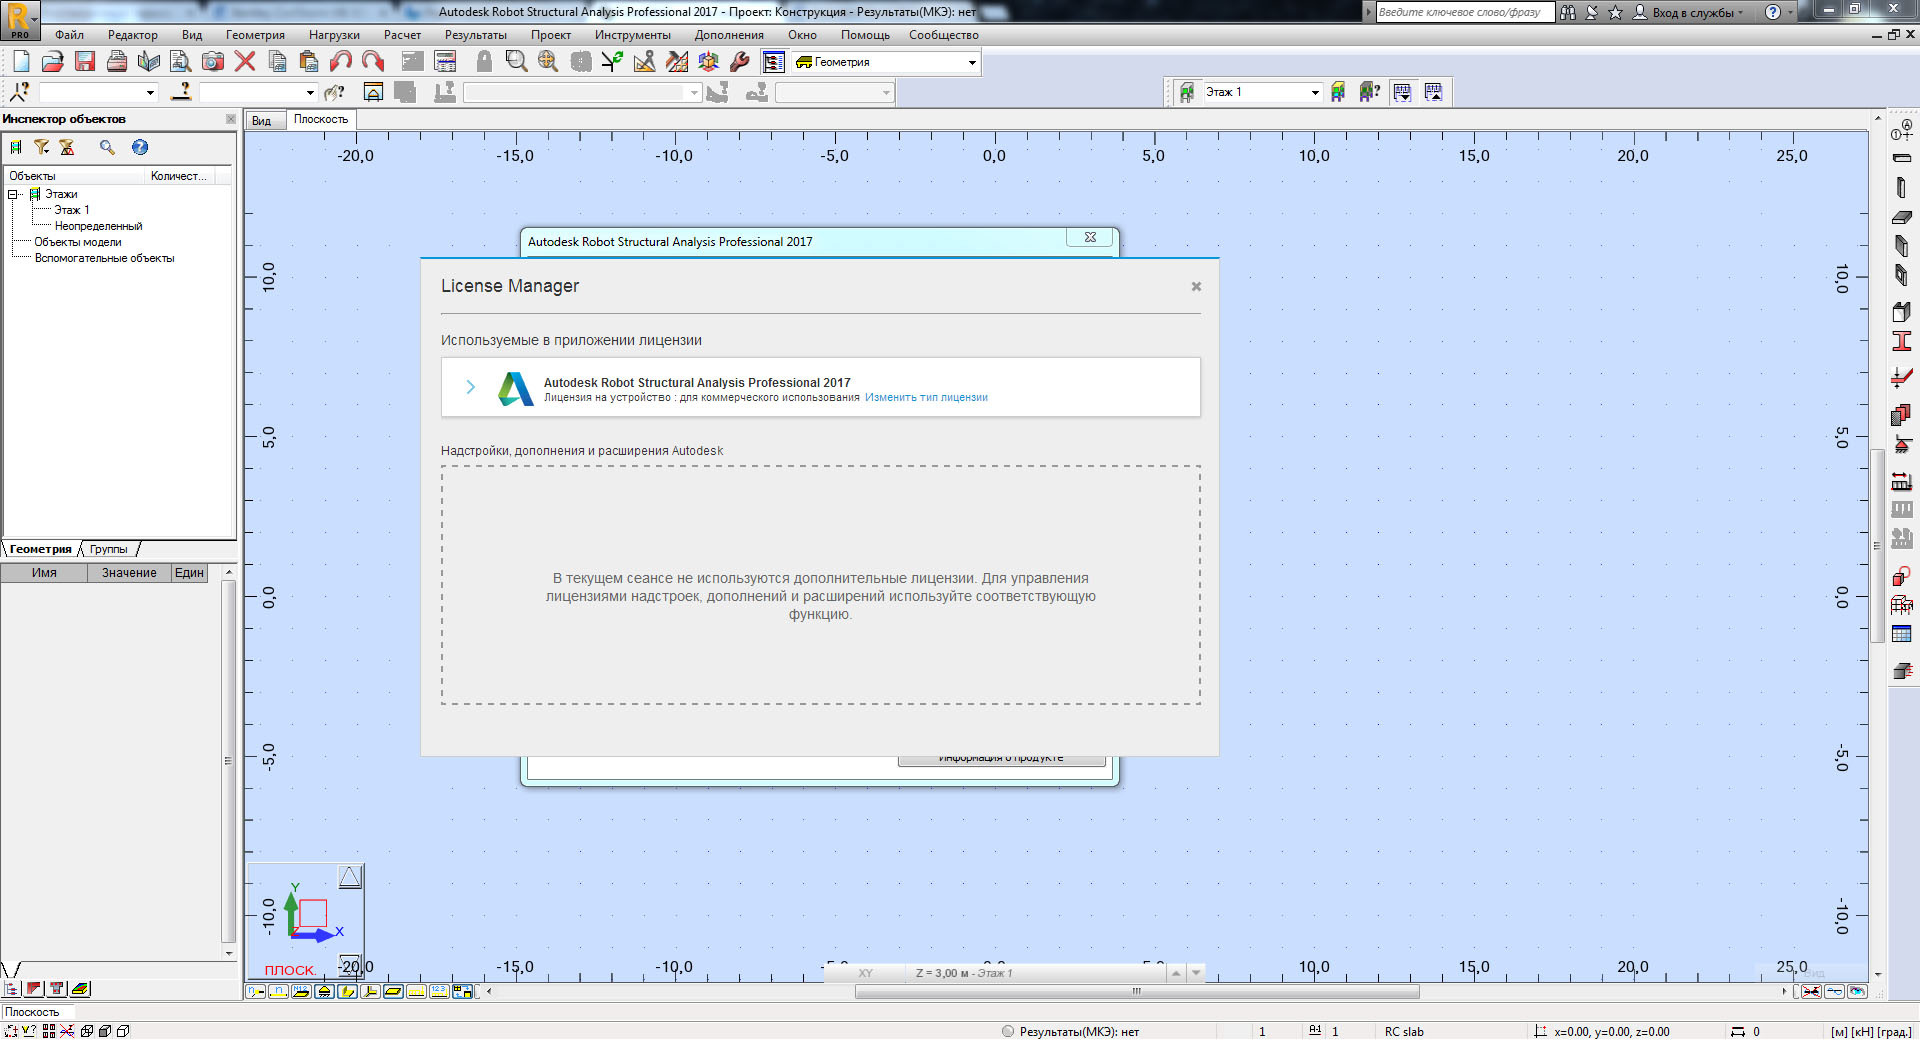Close the License Manager dialog

click(x=1196, y=287)
